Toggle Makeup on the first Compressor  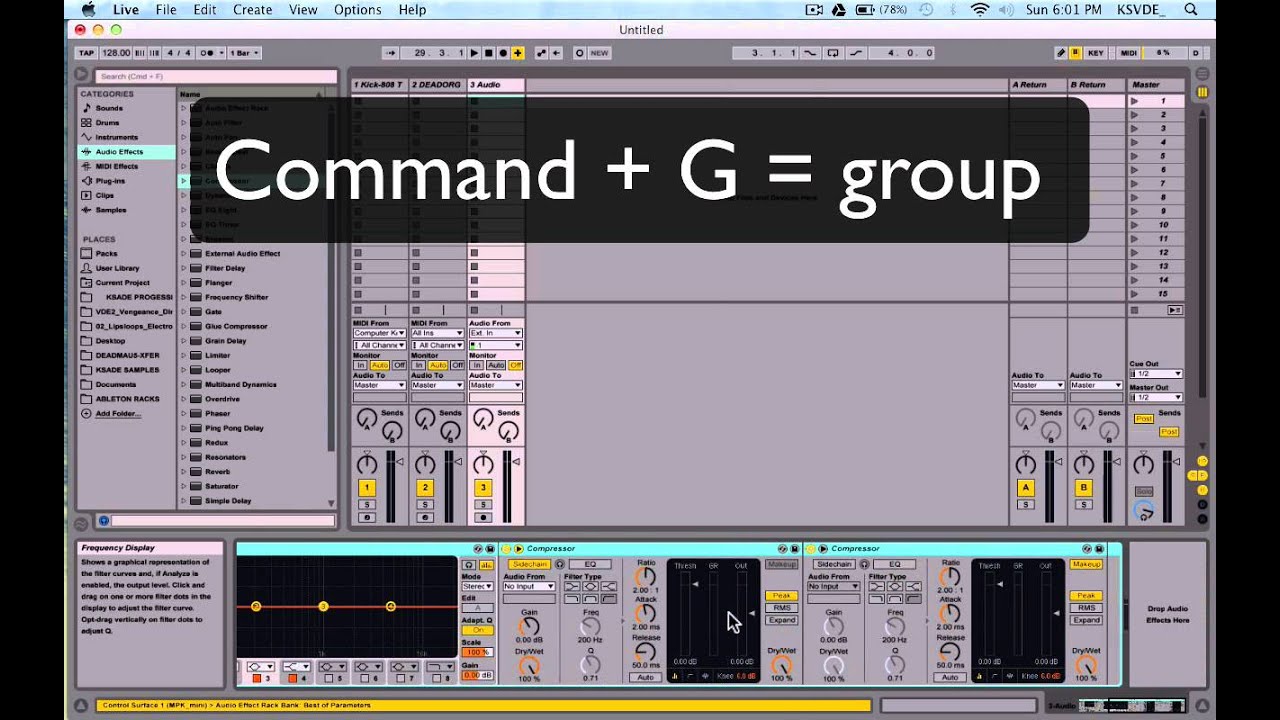point(781,564)
